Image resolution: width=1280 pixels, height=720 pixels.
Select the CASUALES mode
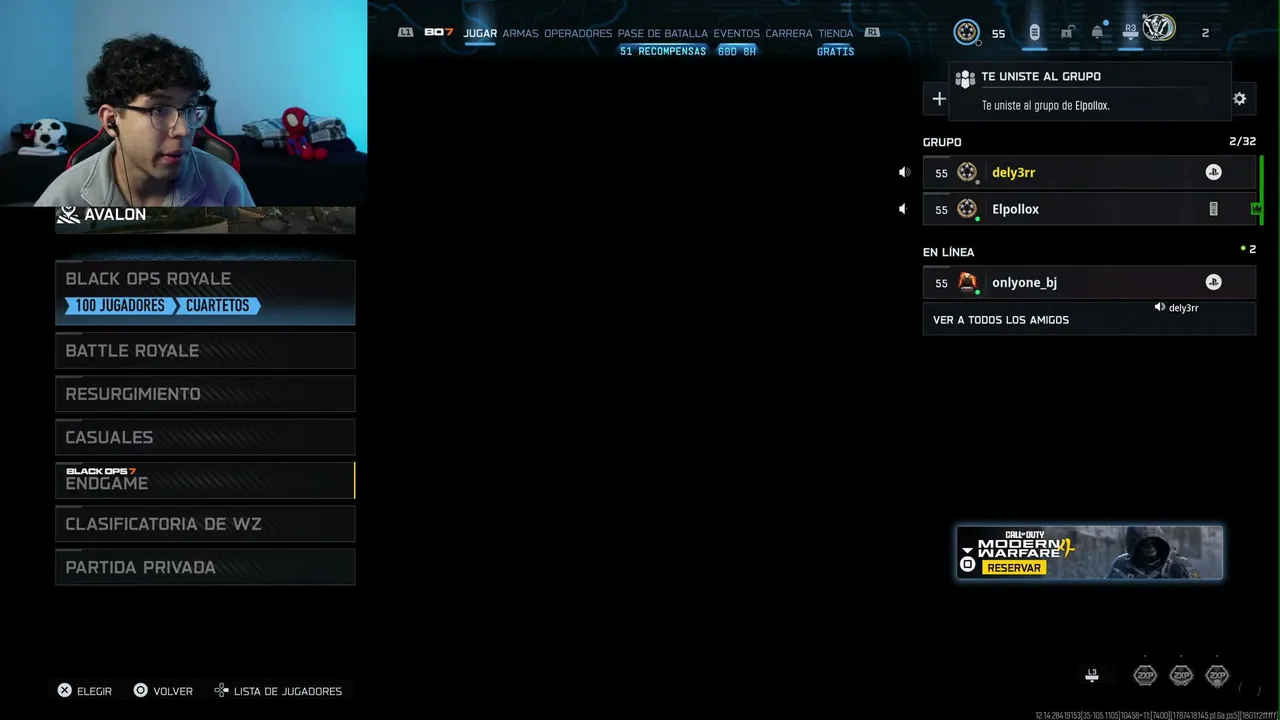[205, 437]
